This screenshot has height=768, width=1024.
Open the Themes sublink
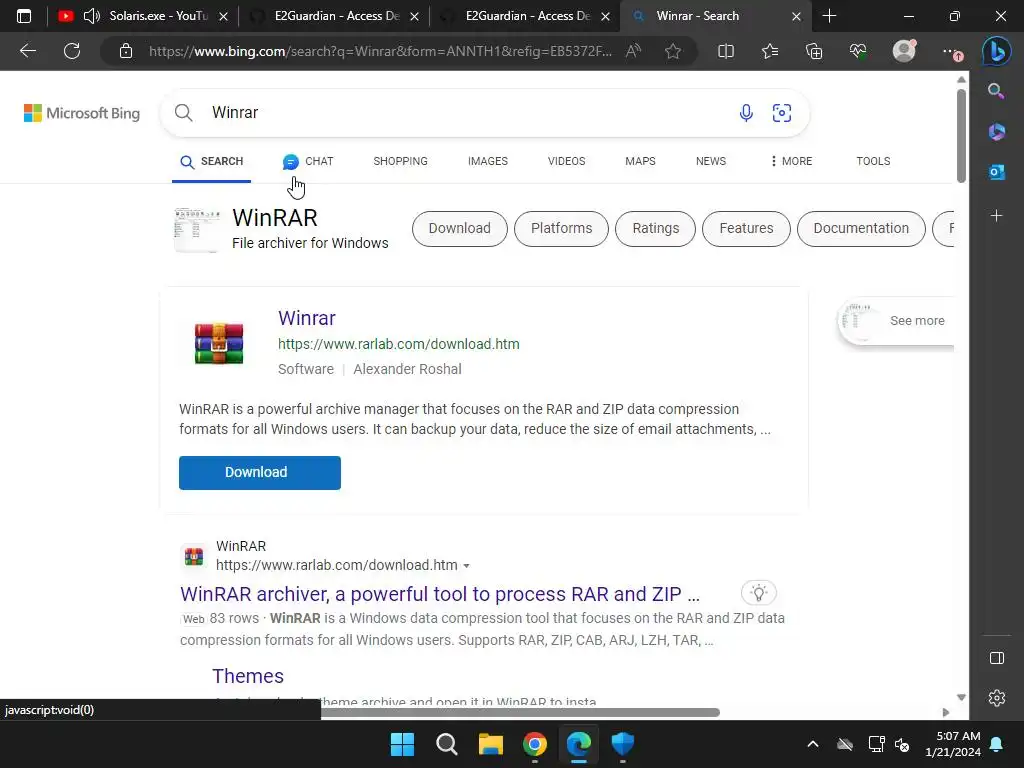click(x=248, y=676)
